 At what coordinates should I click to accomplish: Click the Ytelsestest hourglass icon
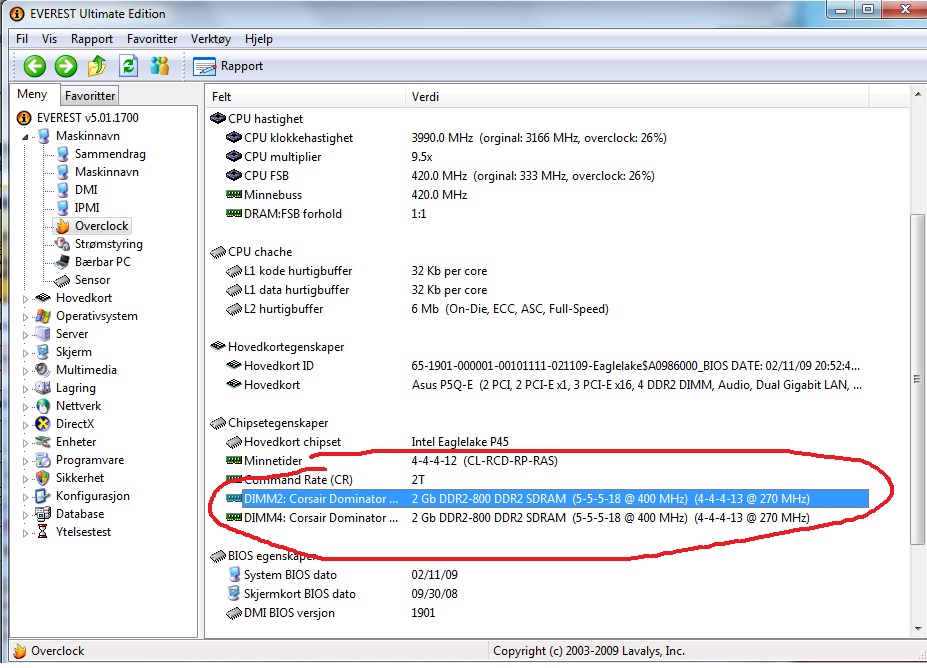point(43,532)
